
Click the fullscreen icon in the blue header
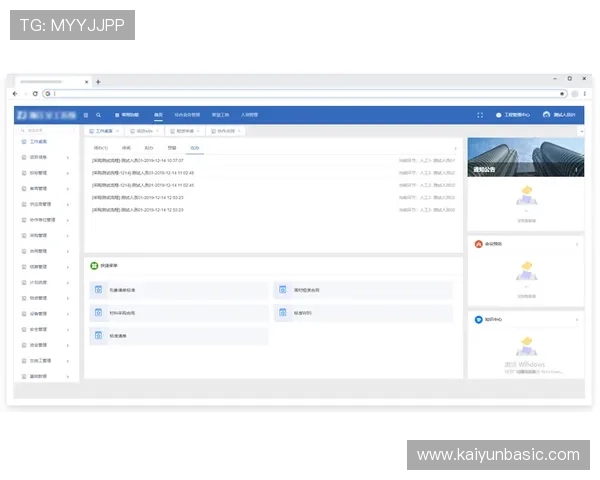480,115
